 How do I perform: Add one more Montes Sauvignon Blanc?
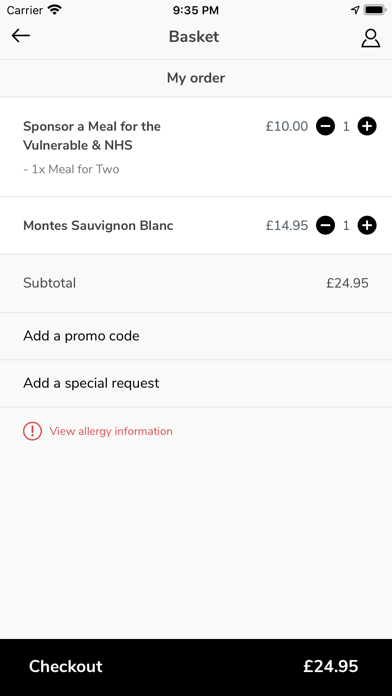pos(367,225)
